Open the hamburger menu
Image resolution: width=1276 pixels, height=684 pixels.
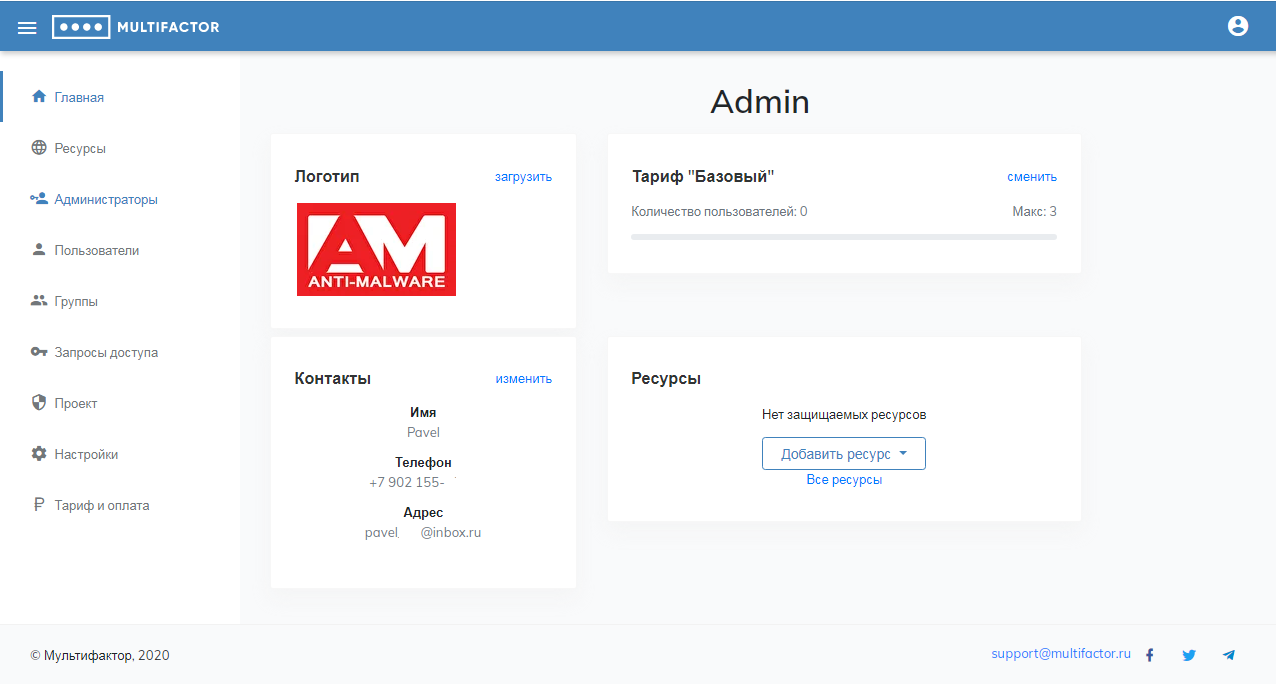(x=27, y=27)
